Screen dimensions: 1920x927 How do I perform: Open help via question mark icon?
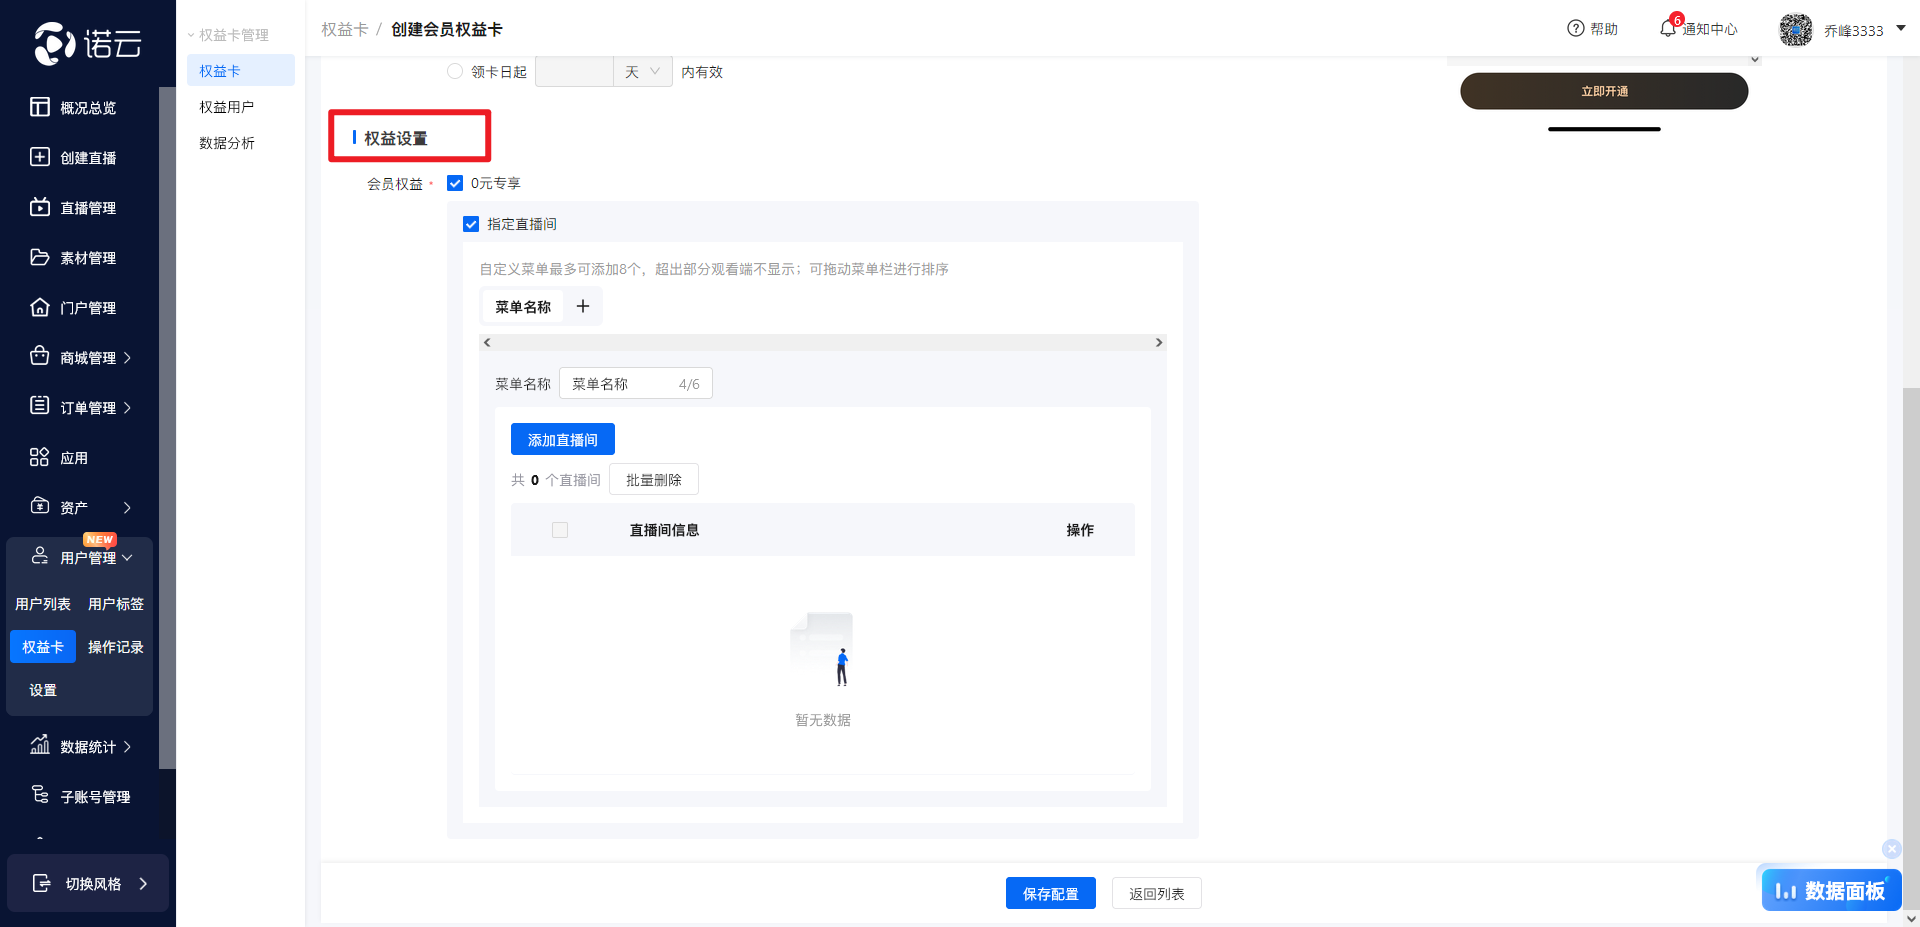point(1576,29)
